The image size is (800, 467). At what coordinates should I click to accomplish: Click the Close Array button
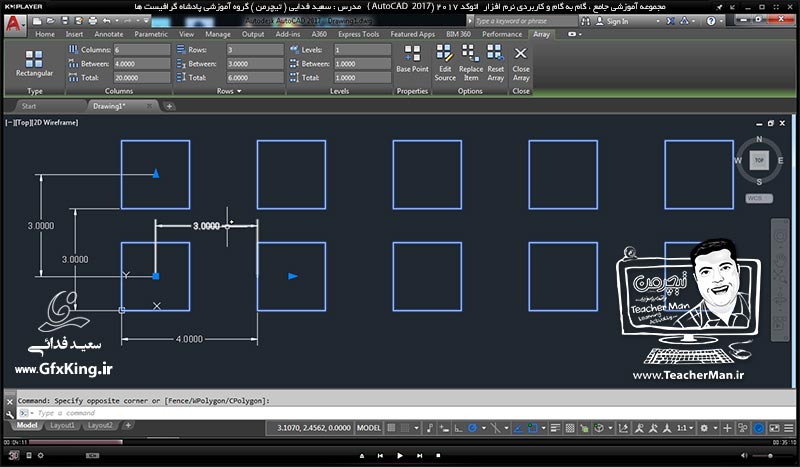click(521, 64)
